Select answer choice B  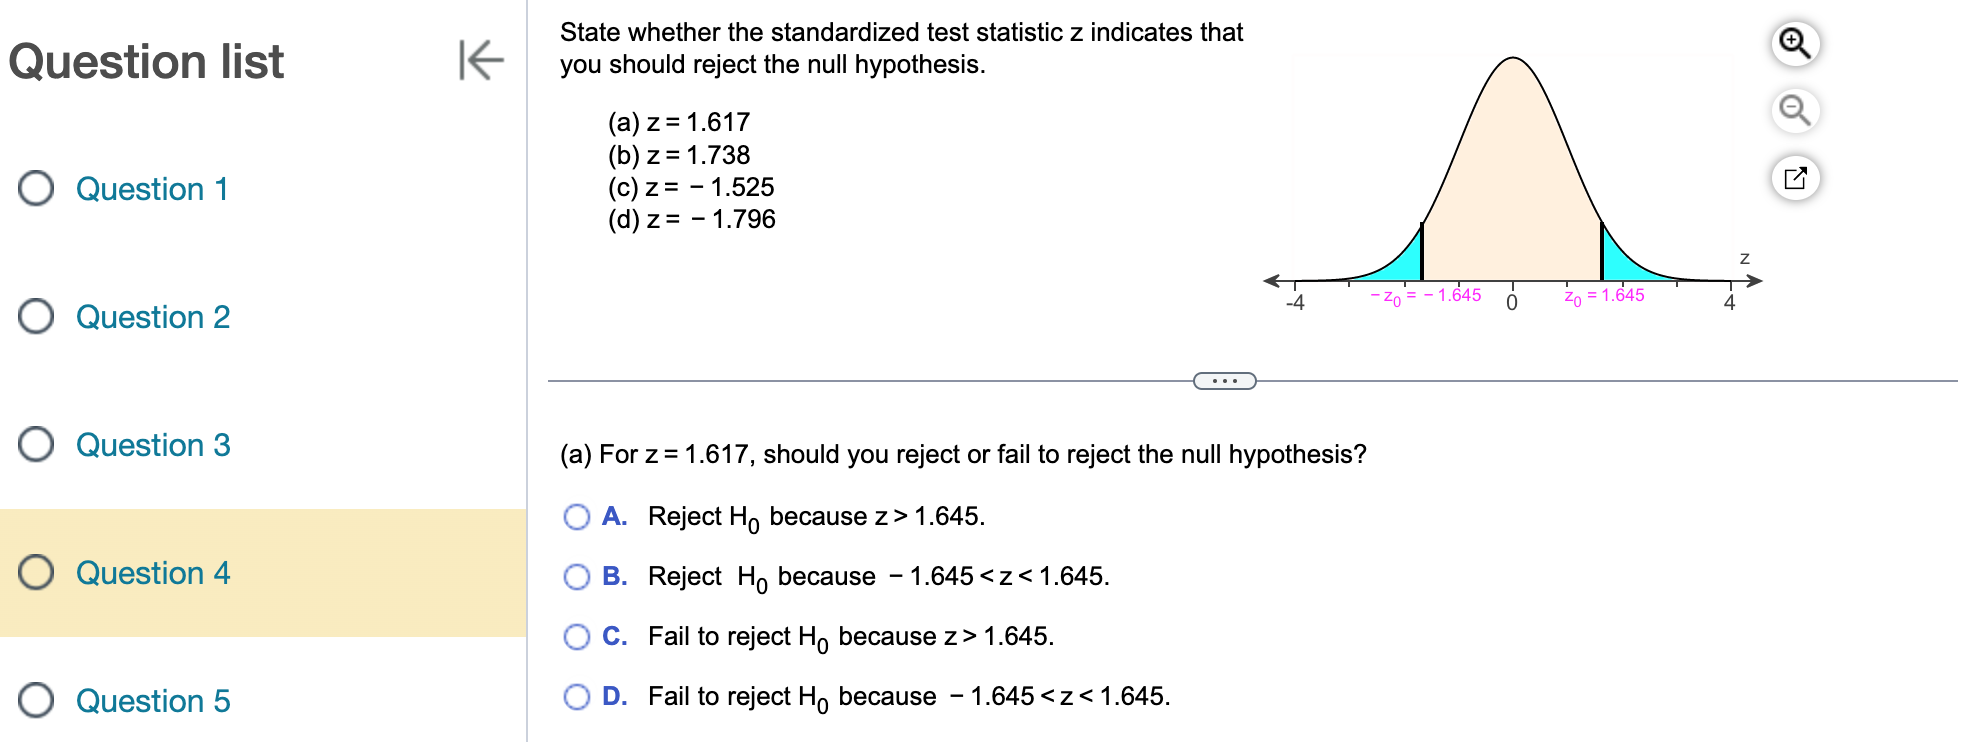(577, 576)
